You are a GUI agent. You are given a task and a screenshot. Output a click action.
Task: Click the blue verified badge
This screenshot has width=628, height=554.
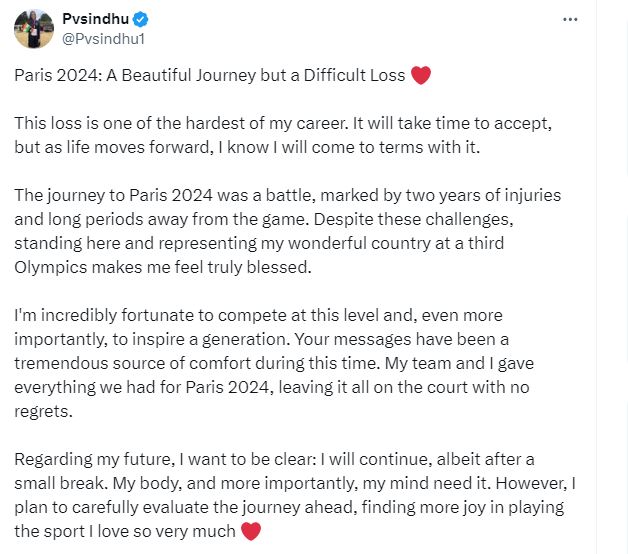(143, 19)
